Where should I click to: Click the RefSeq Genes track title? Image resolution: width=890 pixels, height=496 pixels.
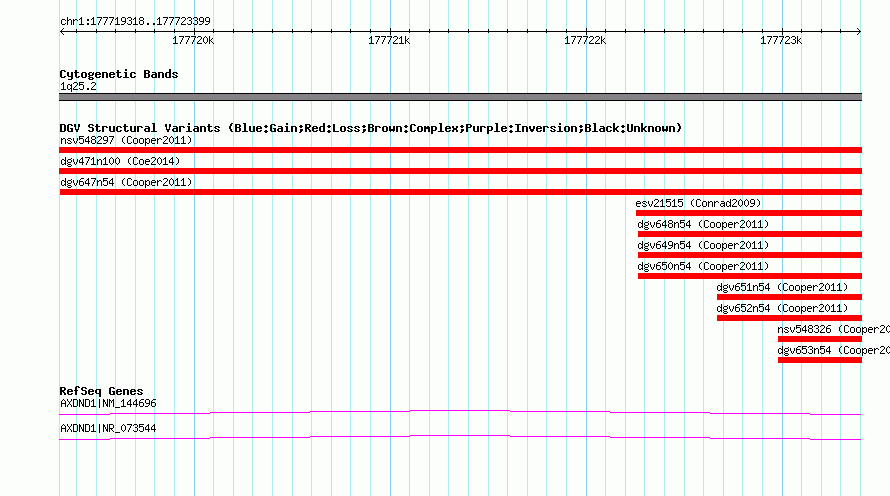point(101,391)
